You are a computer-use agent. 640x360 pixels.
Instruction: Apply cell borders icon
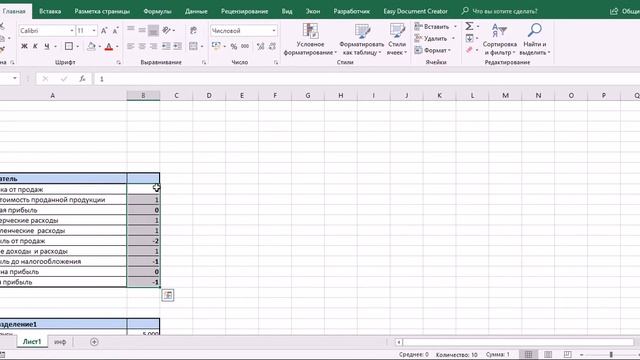click(x=69, y=47)
